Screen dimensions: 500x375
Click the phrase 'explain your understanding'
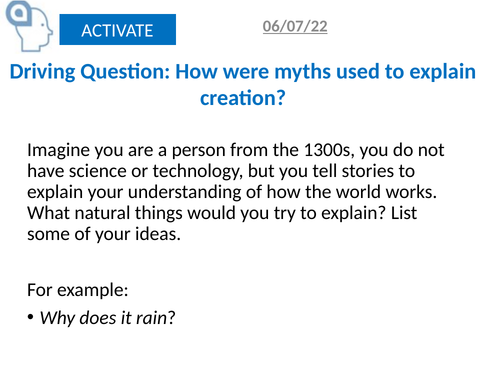tap(134, 192)
